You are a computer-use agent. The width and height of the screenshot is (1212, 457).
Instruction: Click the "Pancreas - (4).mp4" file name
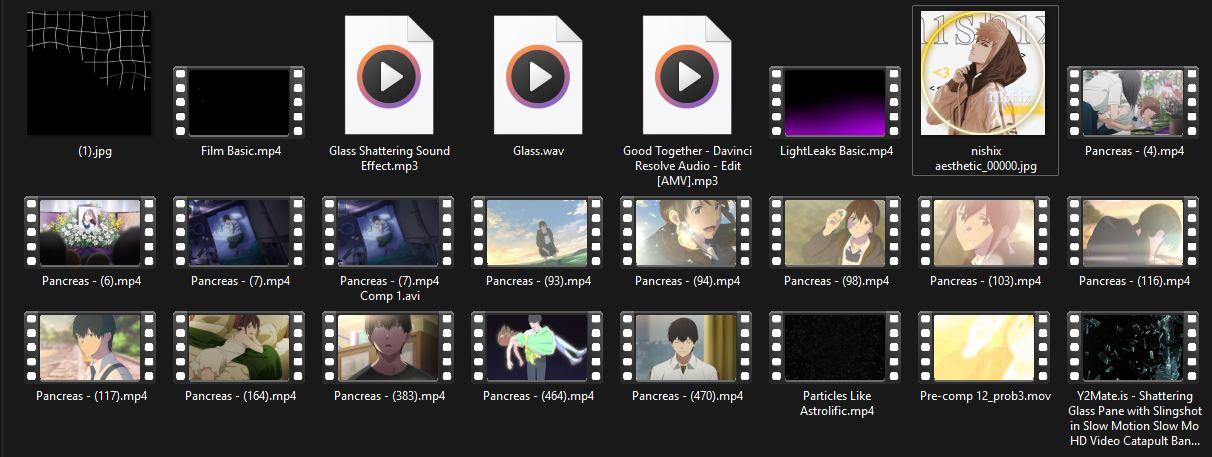(1135, 151)
